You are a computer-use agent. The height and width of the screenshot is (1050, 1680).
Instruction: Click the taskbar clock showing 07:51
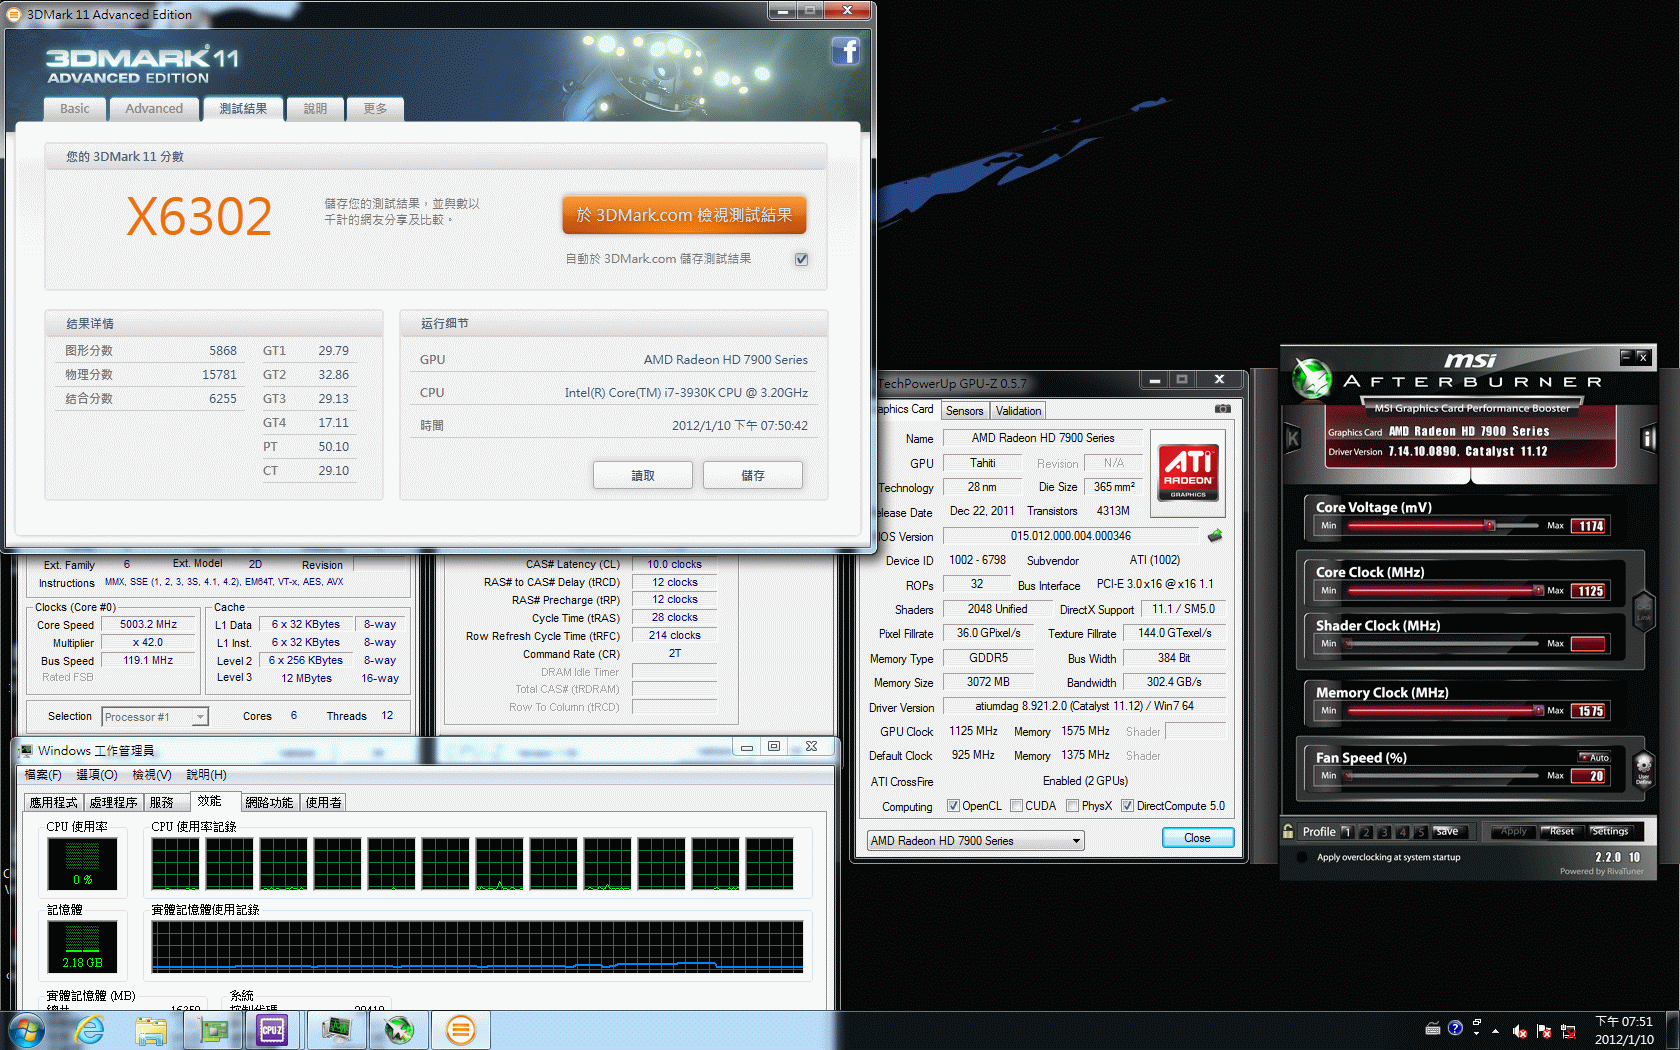1624,1031
